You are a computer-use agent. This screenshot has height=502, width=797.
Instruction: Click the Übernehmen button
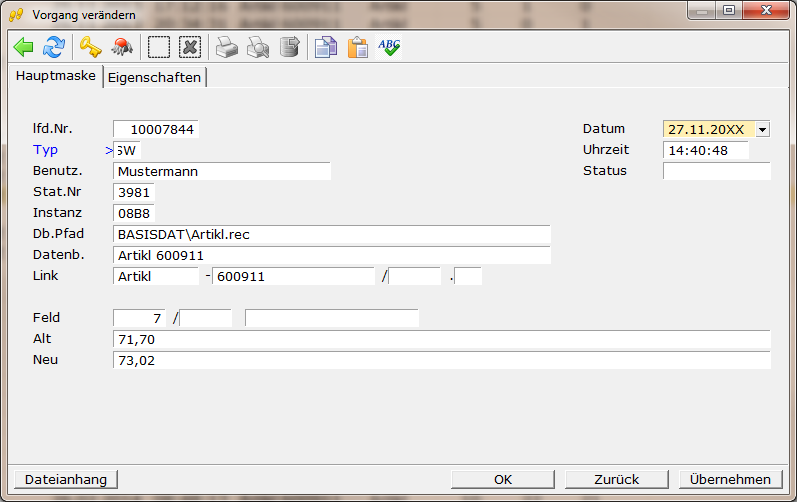(730, 479)
